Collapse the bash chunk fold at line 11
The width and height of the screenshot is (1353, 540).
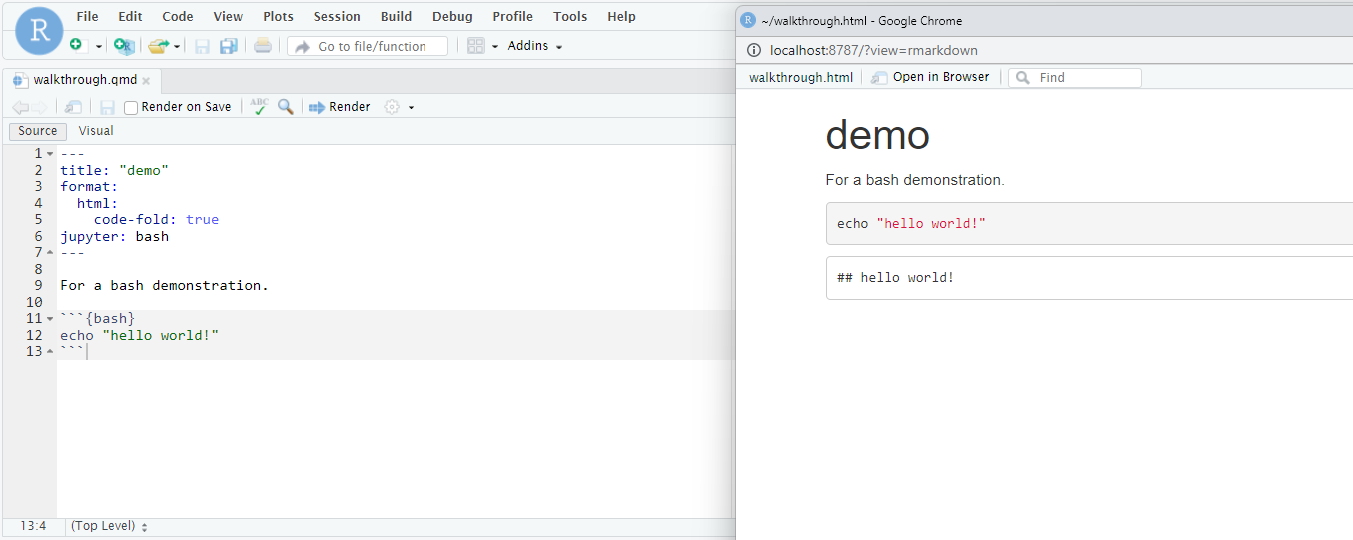[x=50, y=319]
